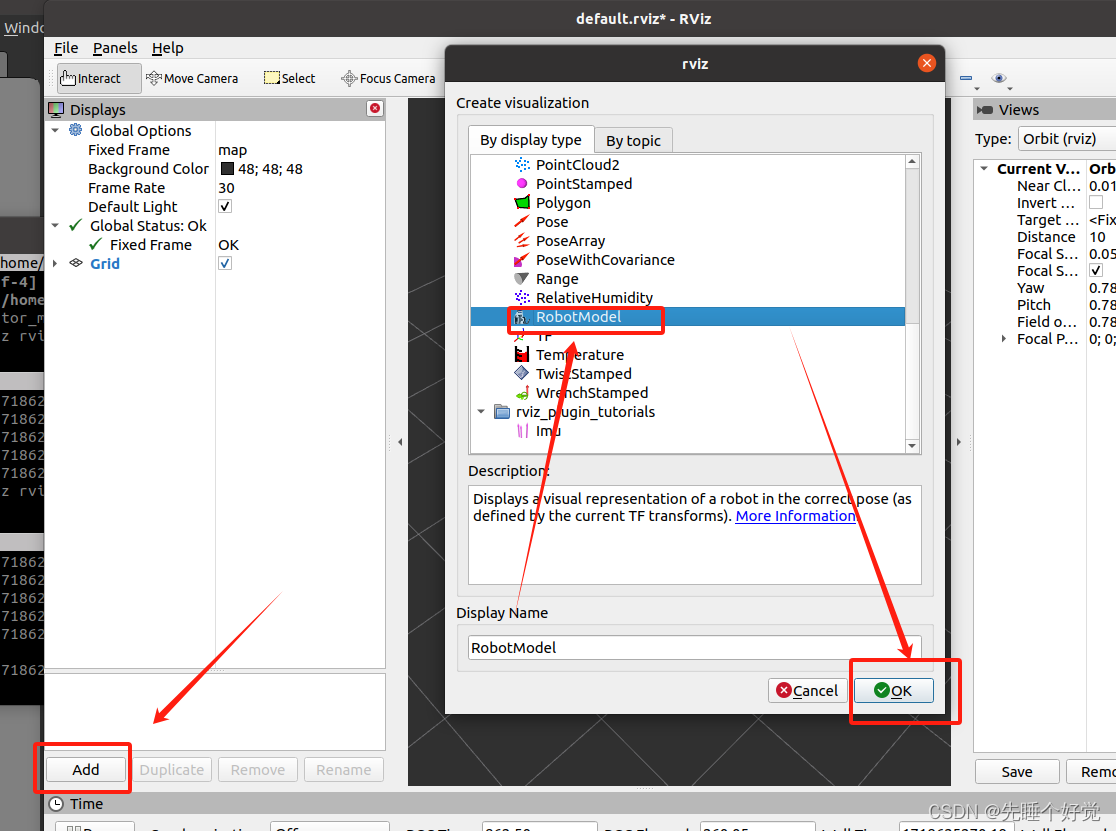Open the view Type dropdown
The image size is (1116, 831).
pyautogui.click(x=1066, y=139)
